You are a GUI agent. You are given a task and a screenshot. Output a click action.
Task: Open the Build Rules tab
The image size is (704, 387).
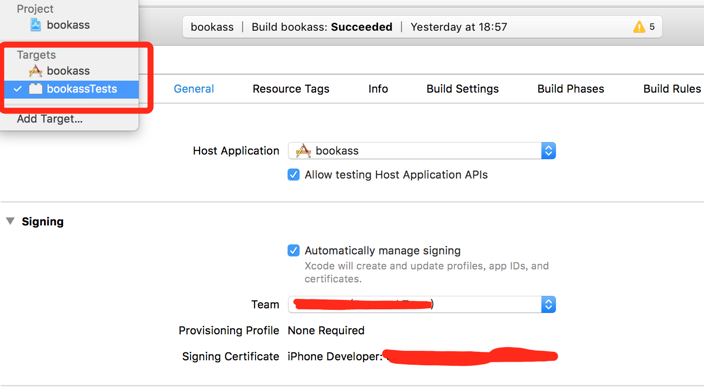[672, 89]
